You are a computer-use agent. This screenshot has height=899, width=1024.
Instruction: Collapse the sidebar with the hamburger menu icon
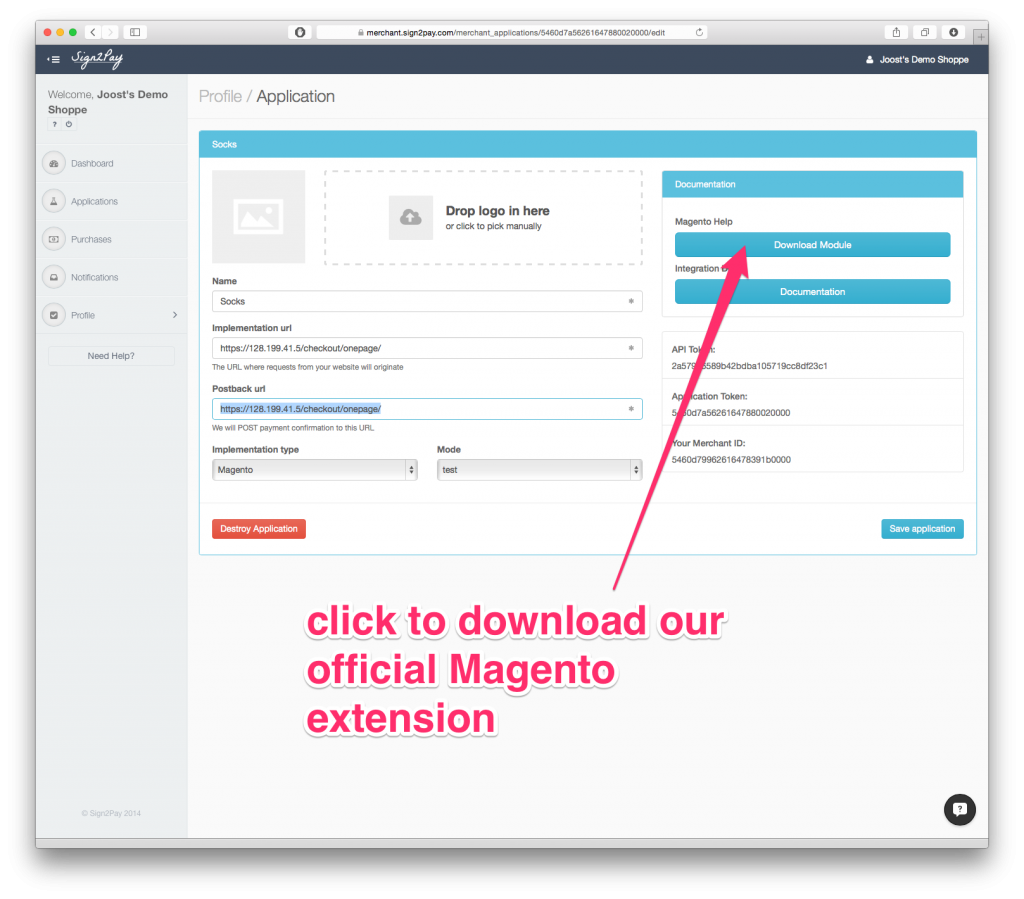point(54,59)
